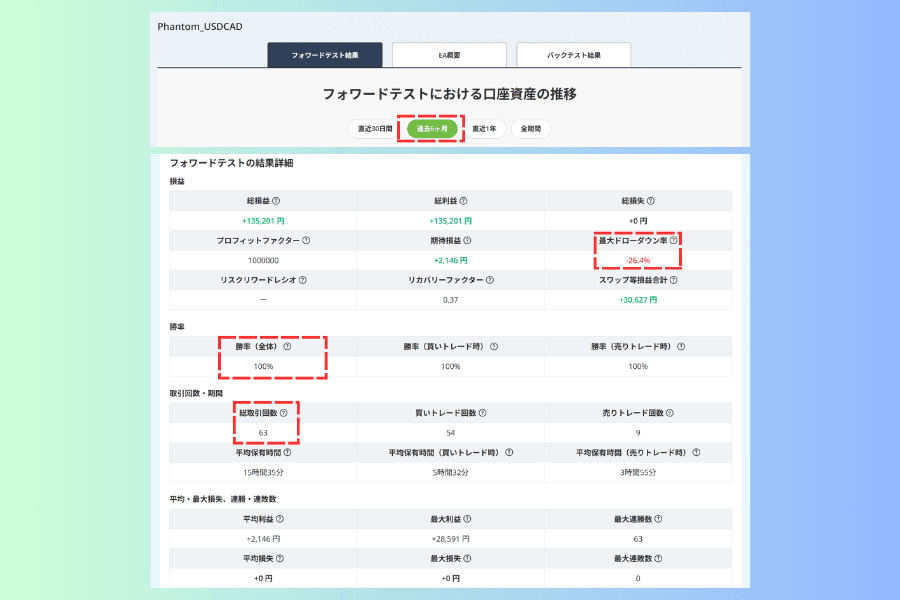Click help icon beside 平均保有時間 (overall)

coord(288,452)
